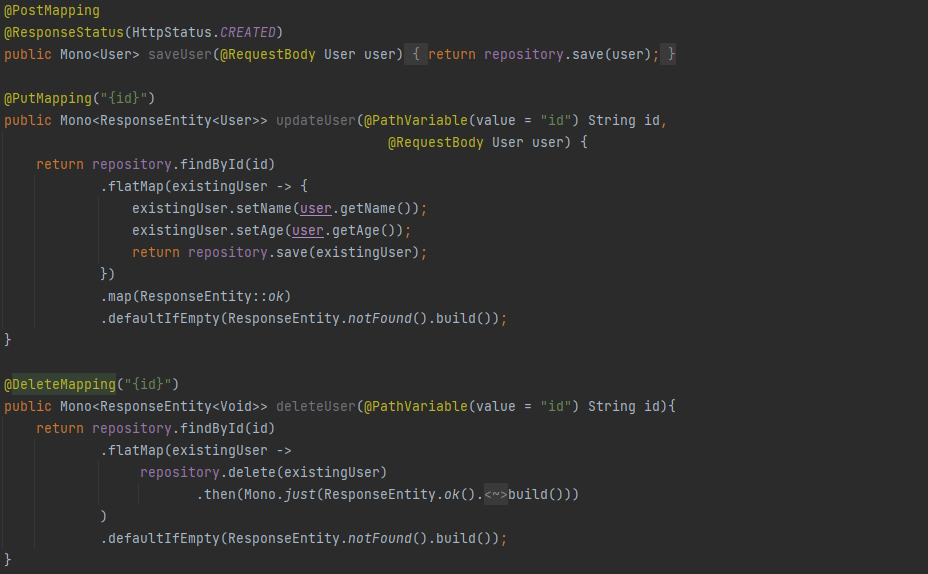Place cursor on setAge call

click(x=260, y=231)
